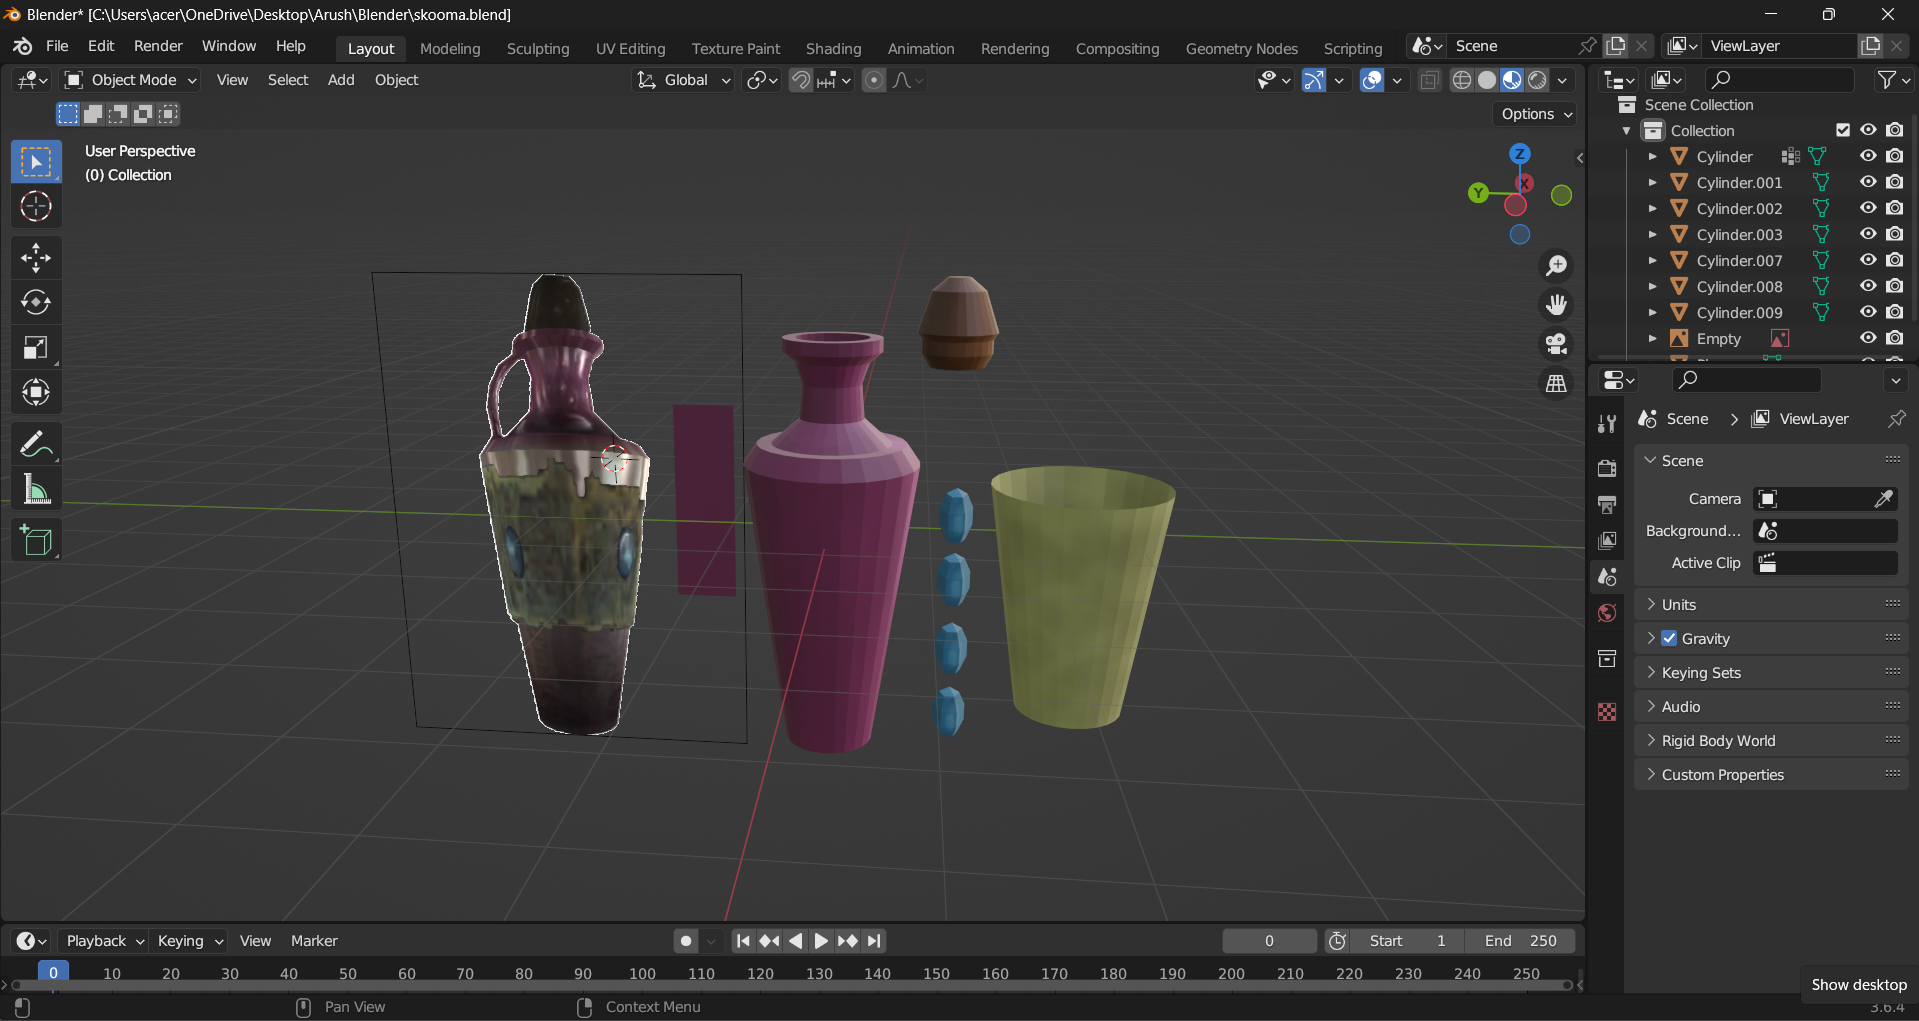
Task: Click the zoom viewport magnifier icon
Action: coord(1556,265)
